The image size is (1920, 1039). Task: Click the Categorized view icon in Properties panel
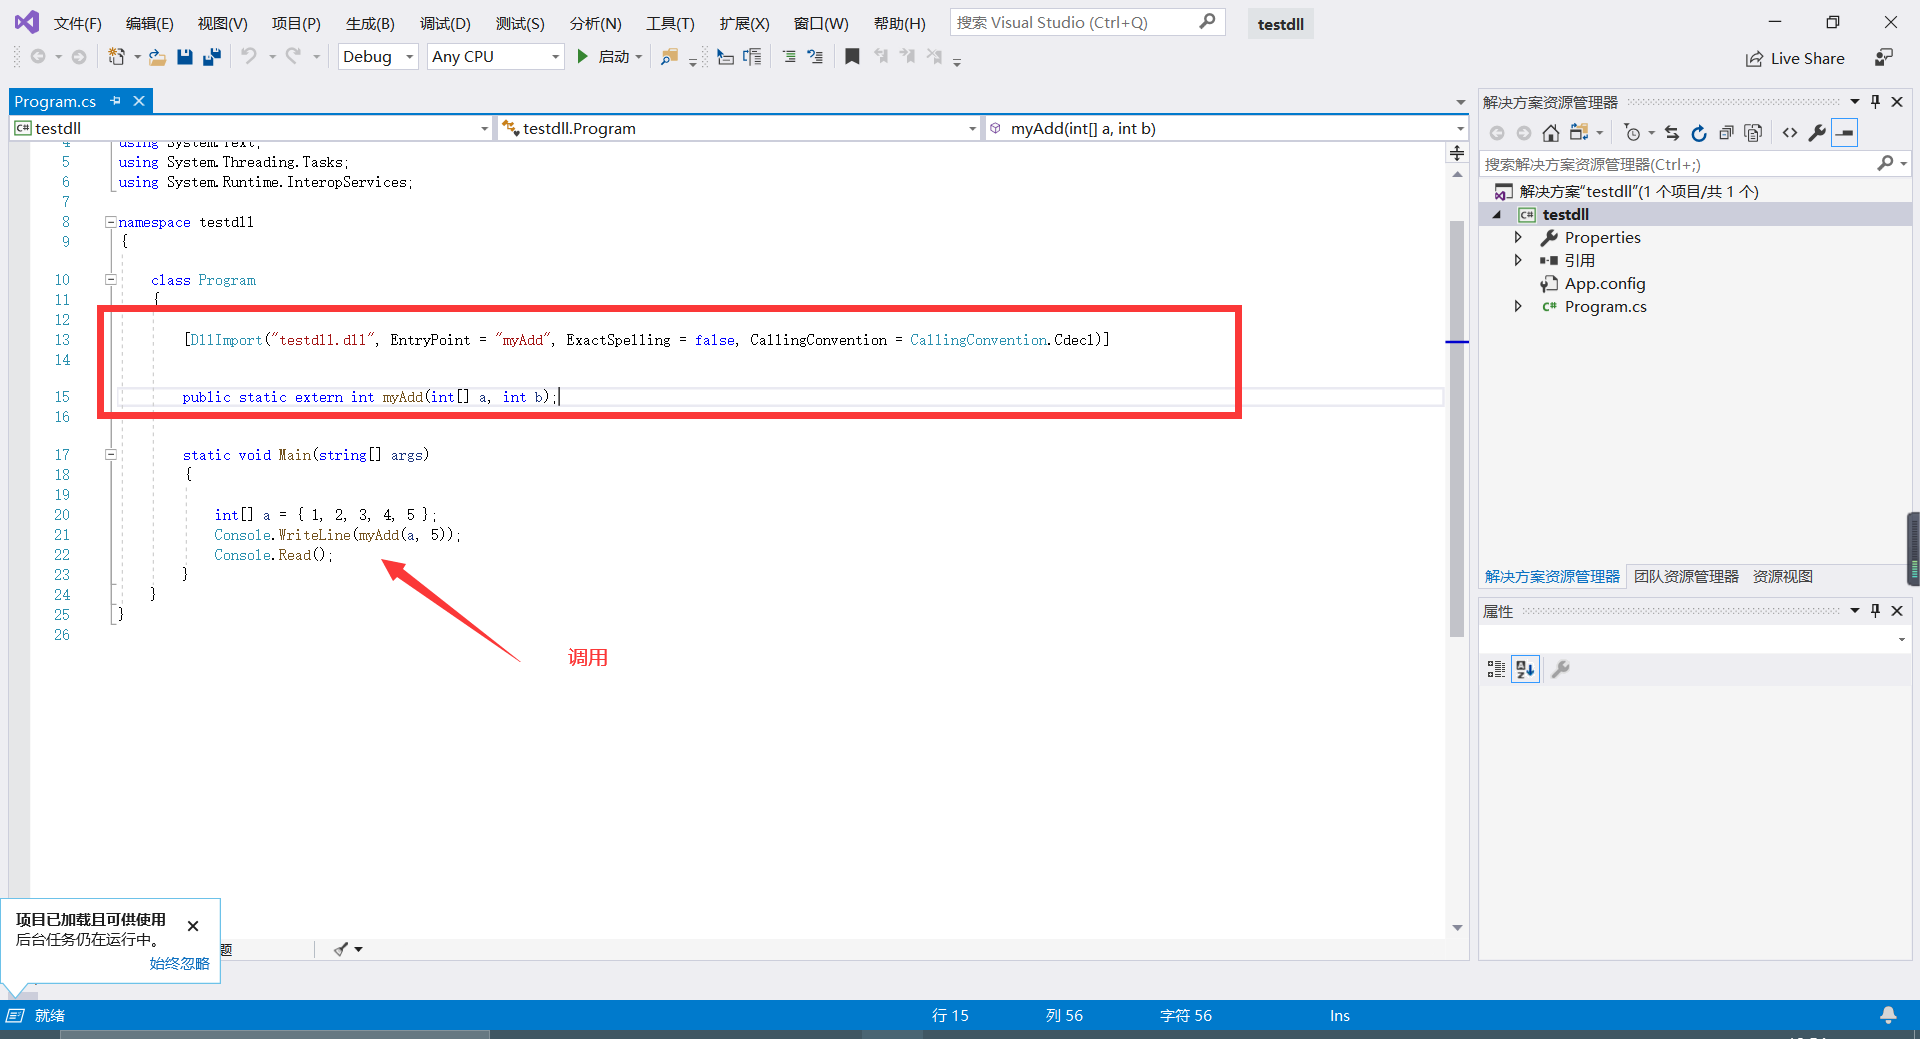[1496, 669]
